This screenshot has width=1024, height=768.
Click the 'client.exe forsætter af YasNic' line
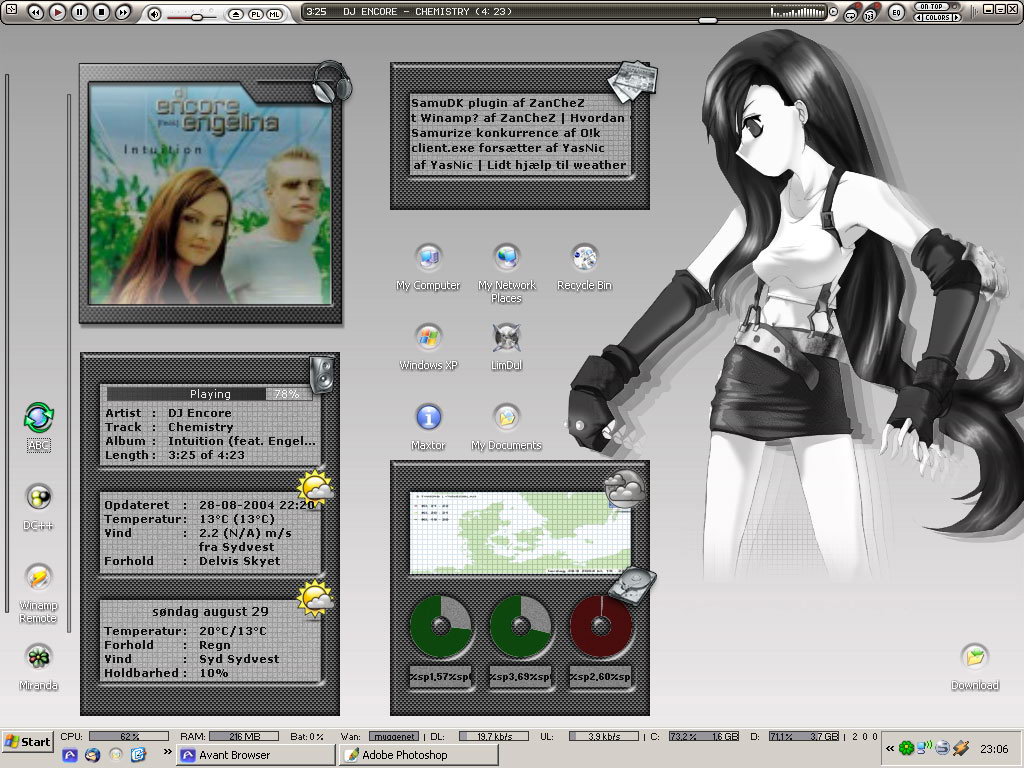[507, 148]
